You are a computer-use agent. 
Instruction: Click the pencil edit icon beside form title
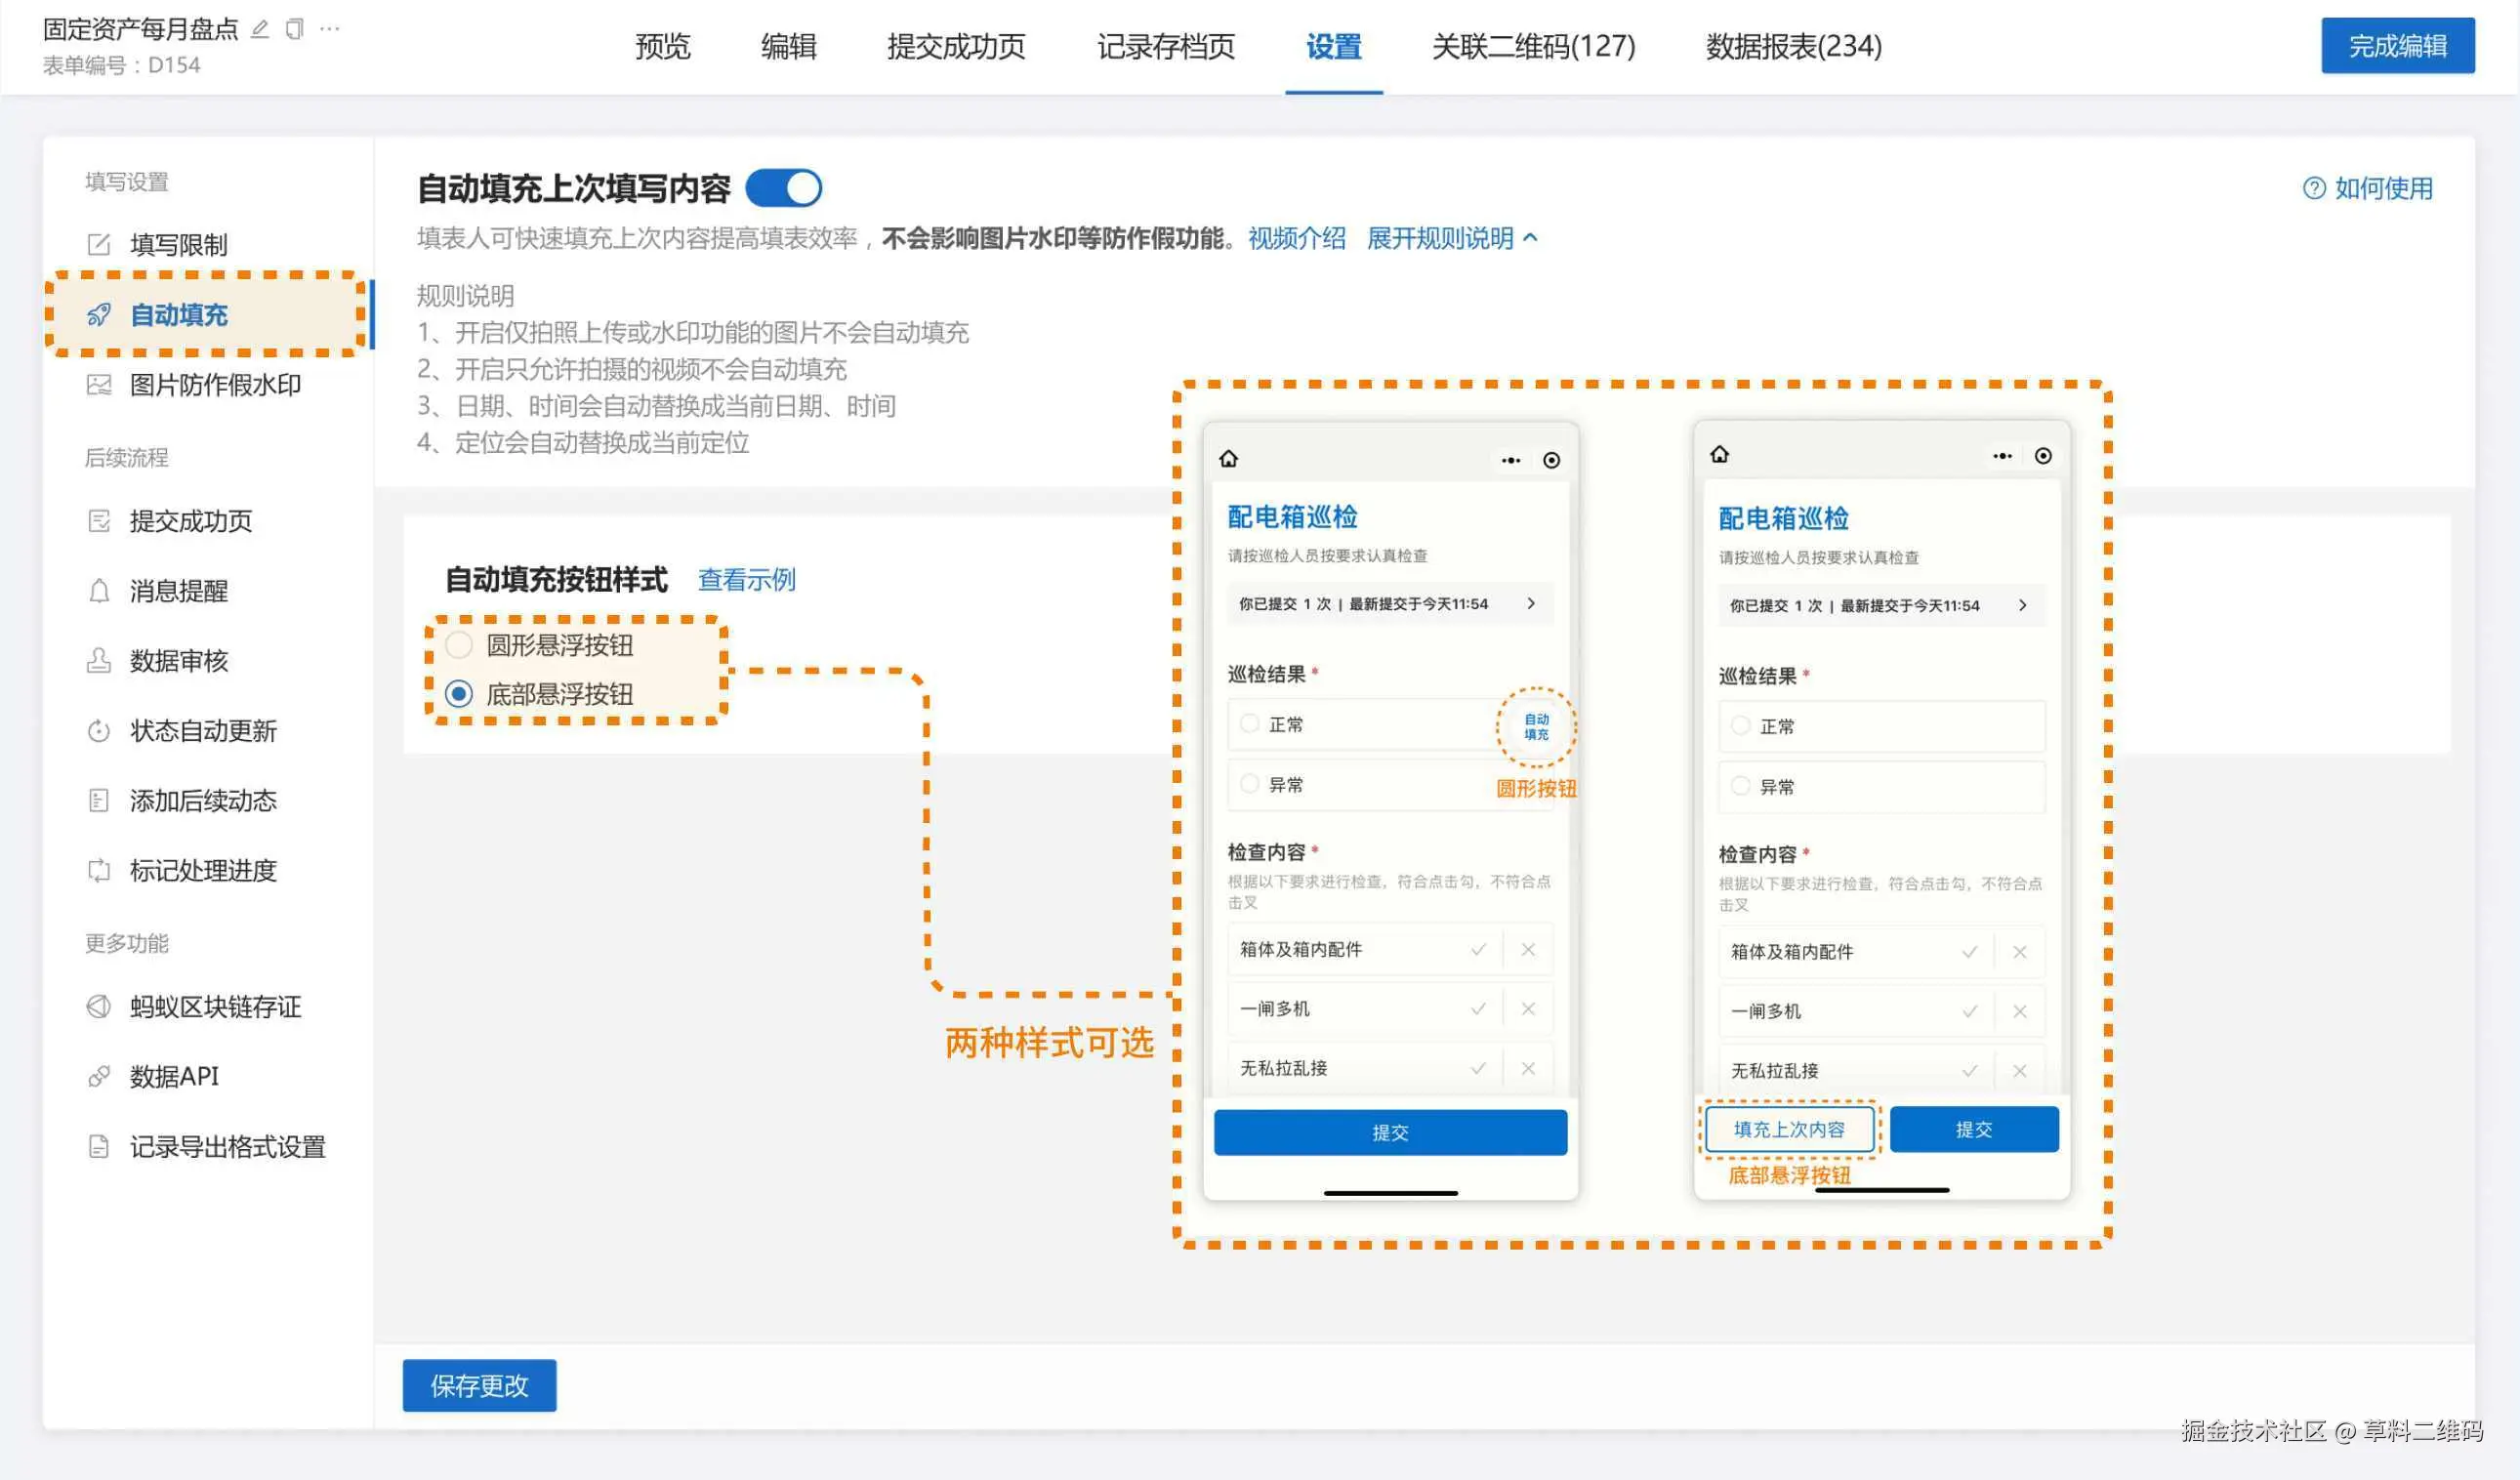pyautogui.click(x=260, y=29)
